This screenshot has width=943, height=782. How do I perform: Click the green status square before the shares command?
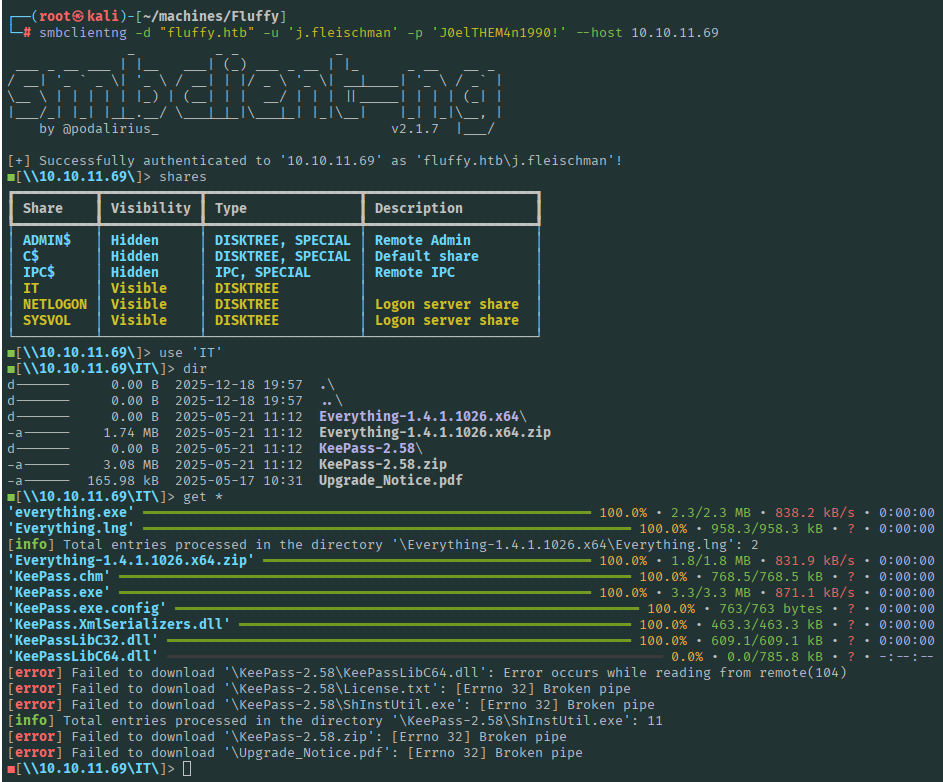coord(10,177)
